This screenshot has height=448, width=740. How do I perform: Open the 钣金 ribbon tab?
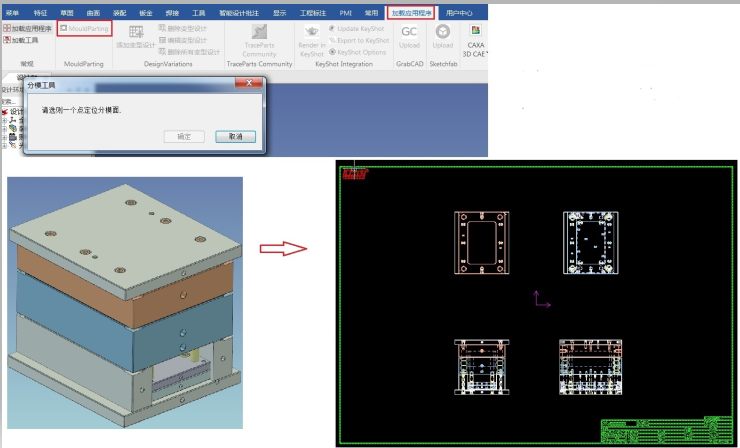145,13
